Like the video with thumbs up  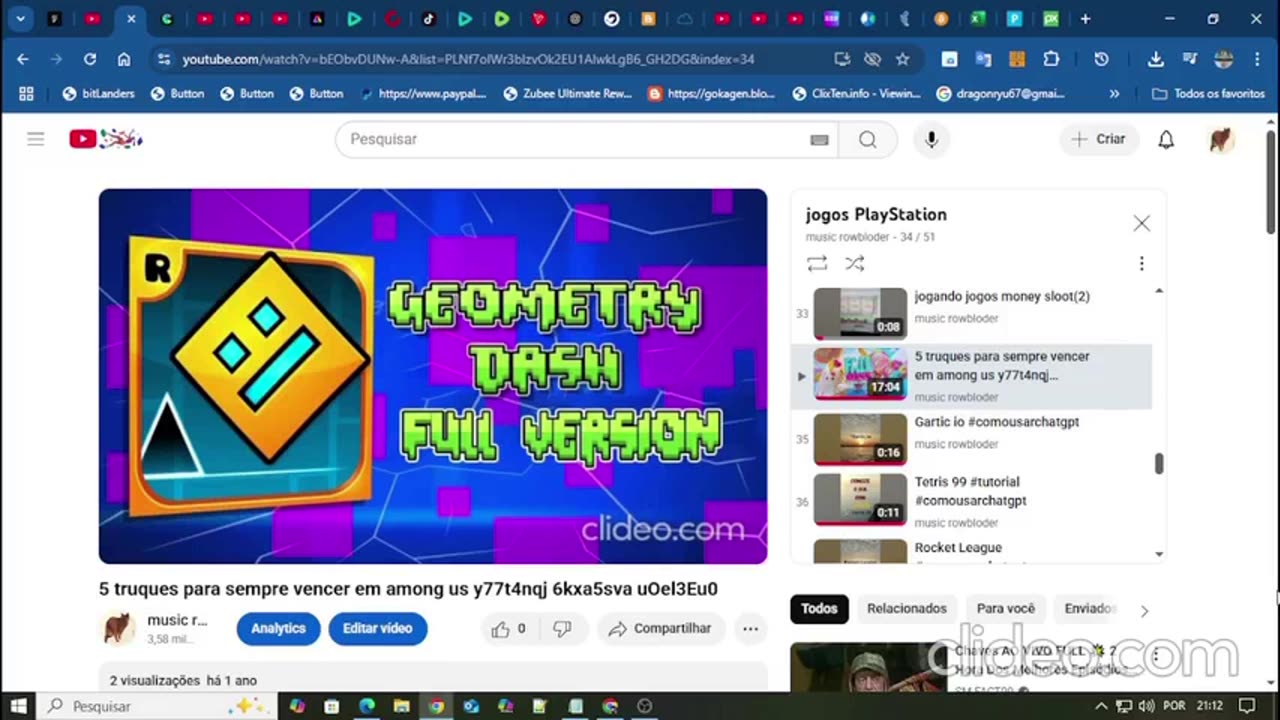(x=508, y=628)
